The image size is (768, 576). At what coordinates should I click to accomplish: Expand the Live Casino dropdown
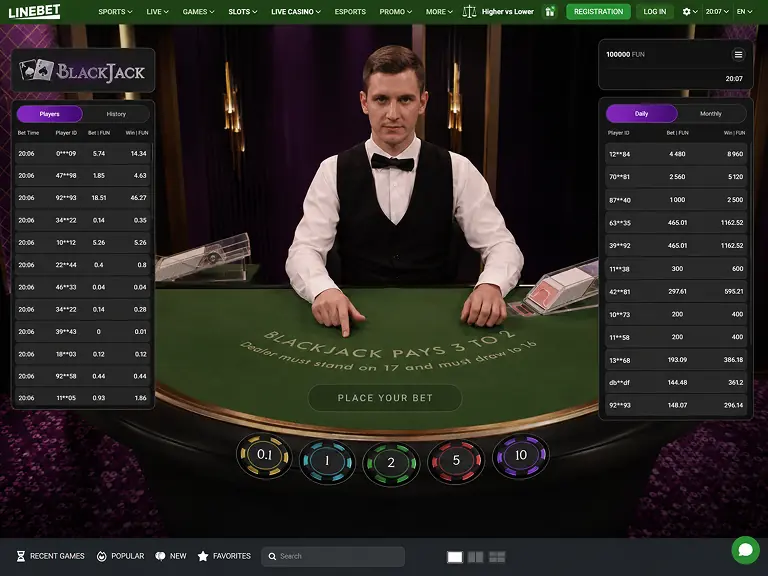[x=296, y=11]
